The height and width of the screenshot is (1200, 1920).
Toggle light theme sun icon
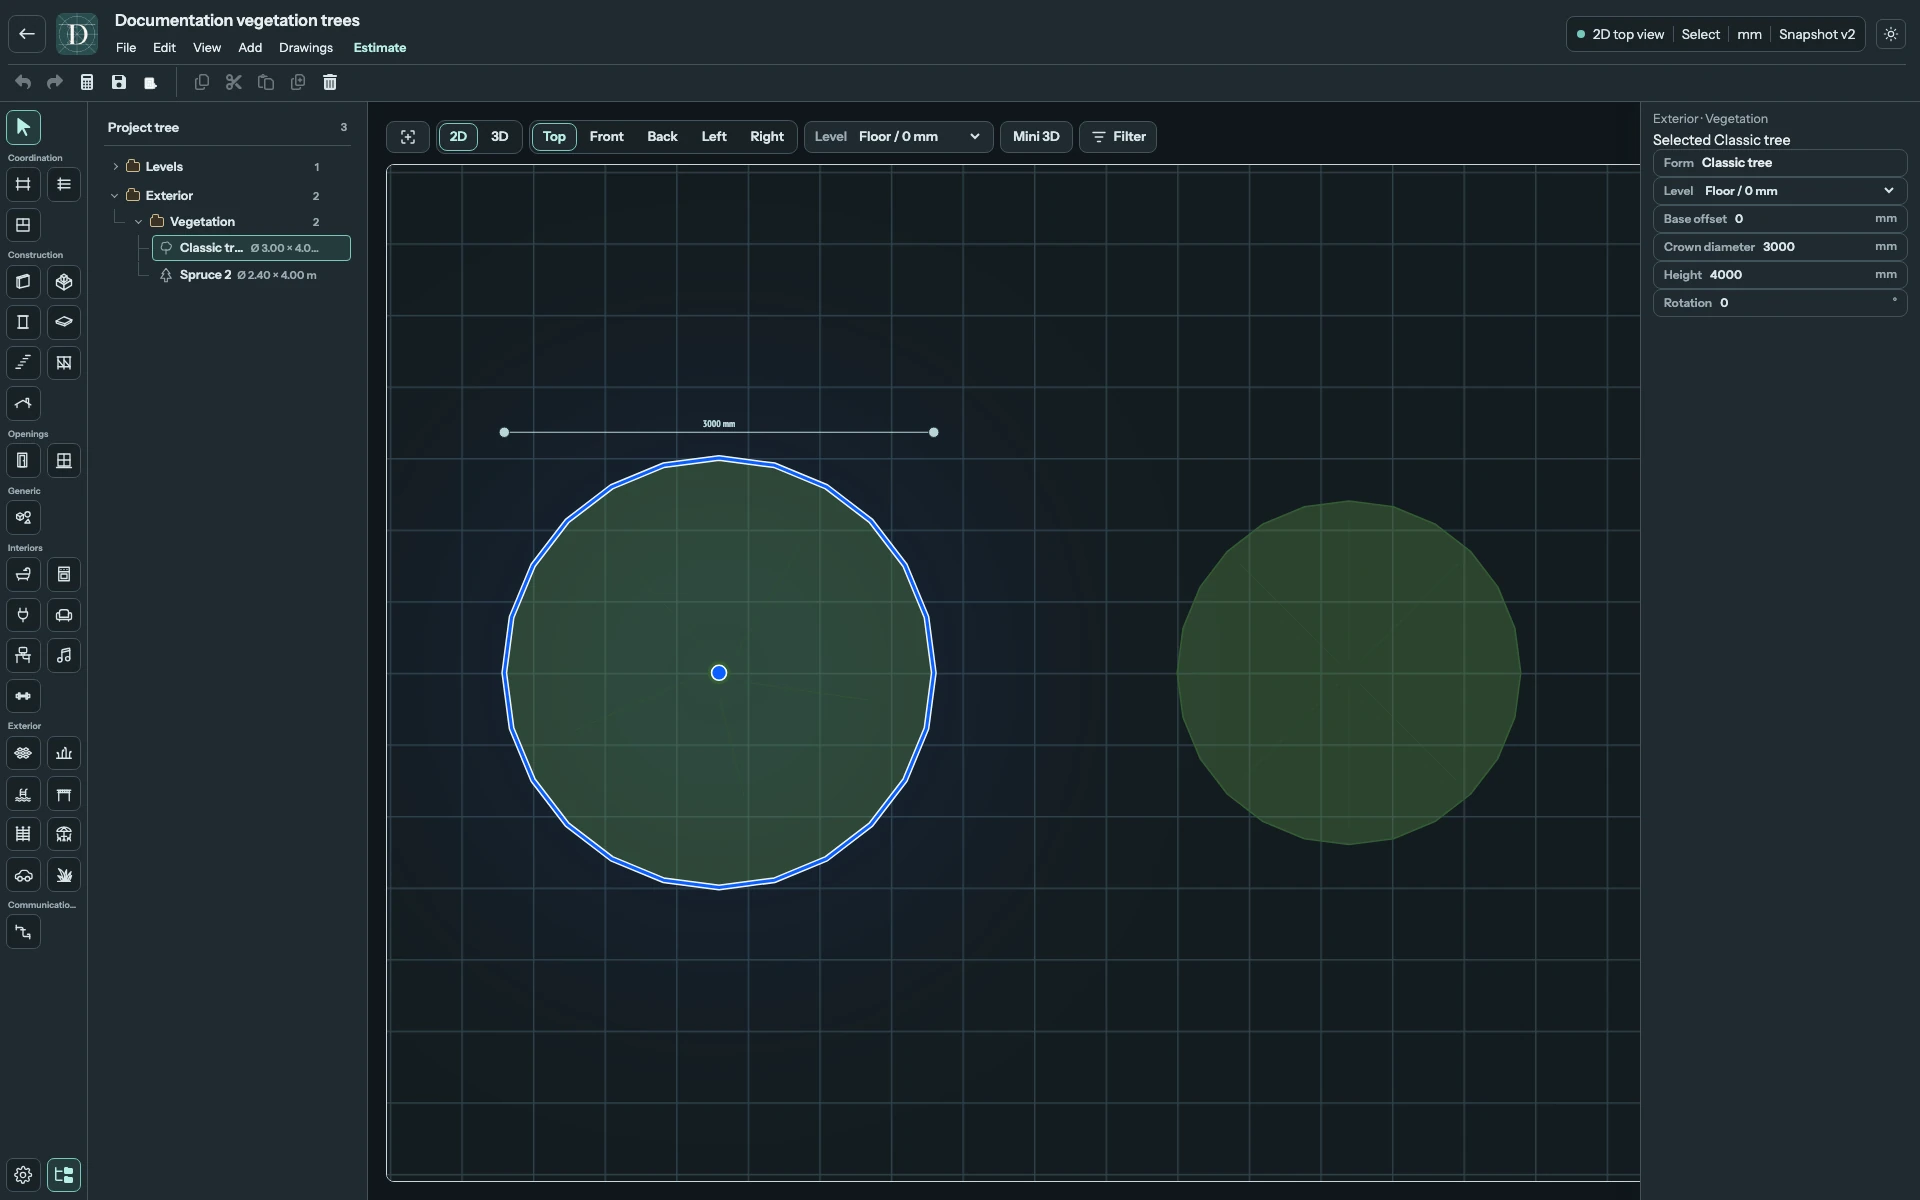click(x=1891, y=34)
